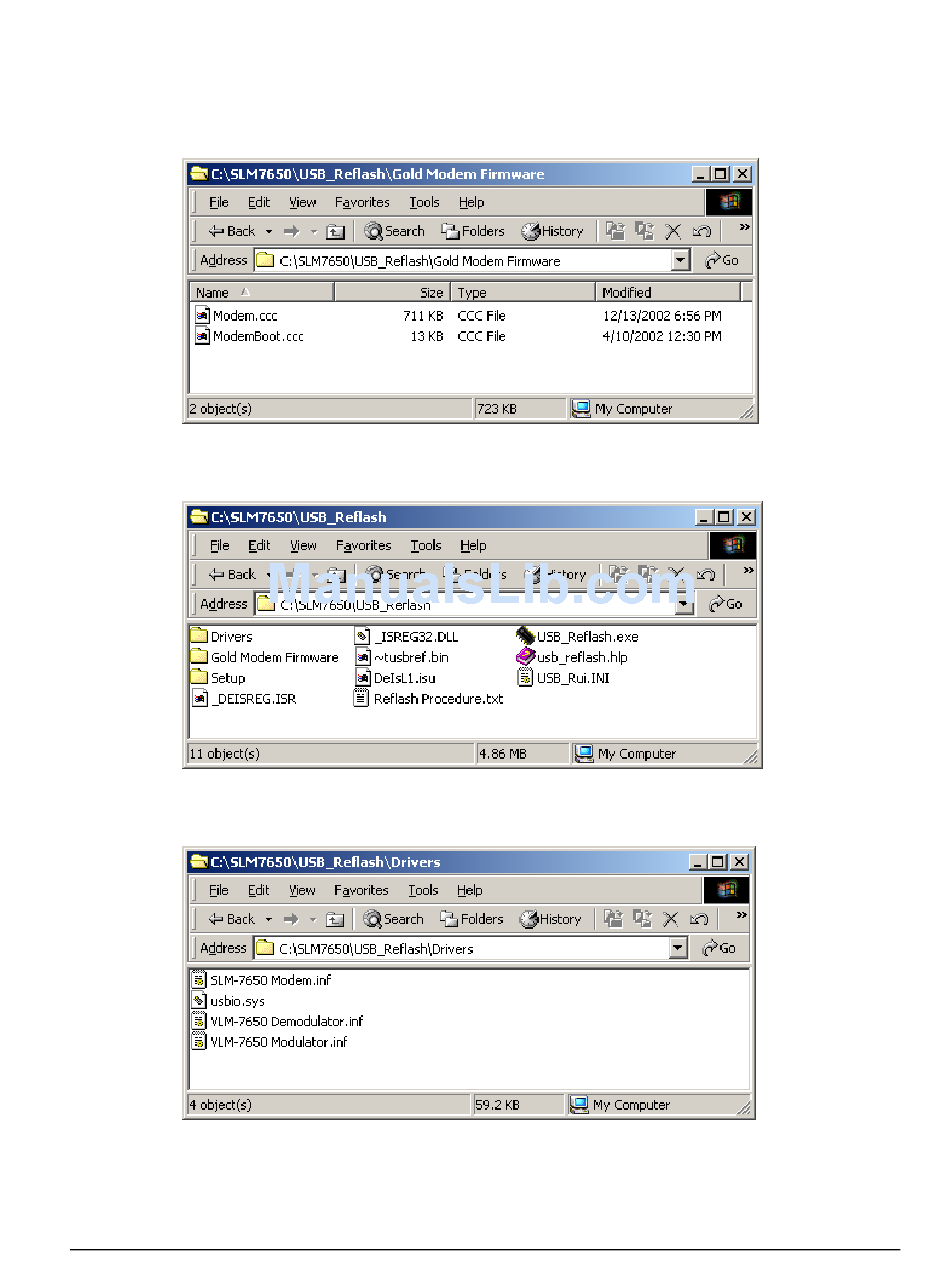The image size is (950, 1276).
Task: Click Back button in USB_Reflash window
Action: pyautogui.click(x=232, y=574)
